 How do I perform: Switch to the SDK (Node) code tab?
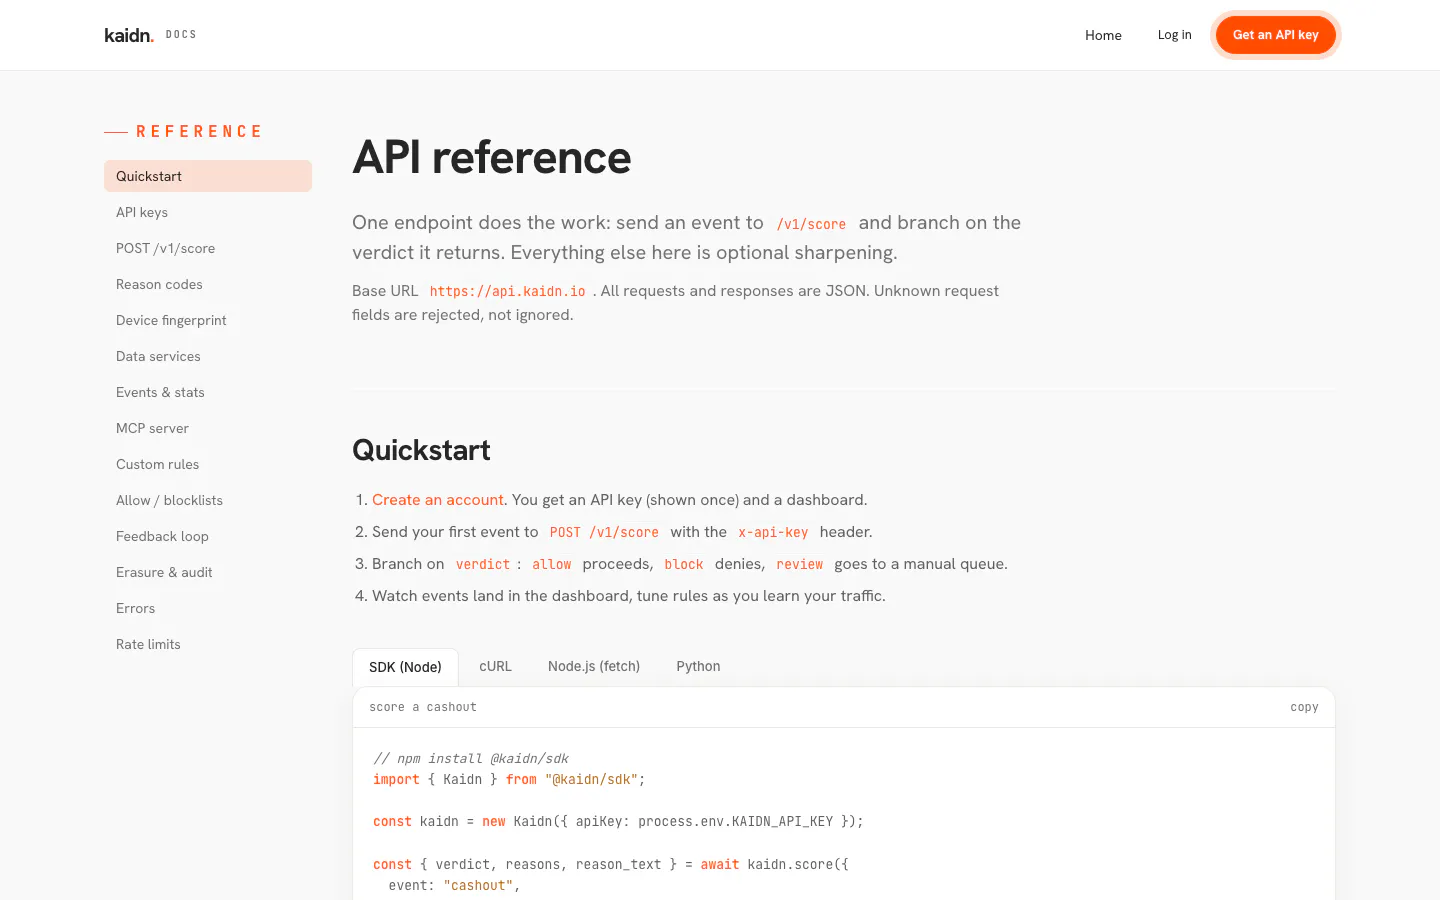coord(405,667)
